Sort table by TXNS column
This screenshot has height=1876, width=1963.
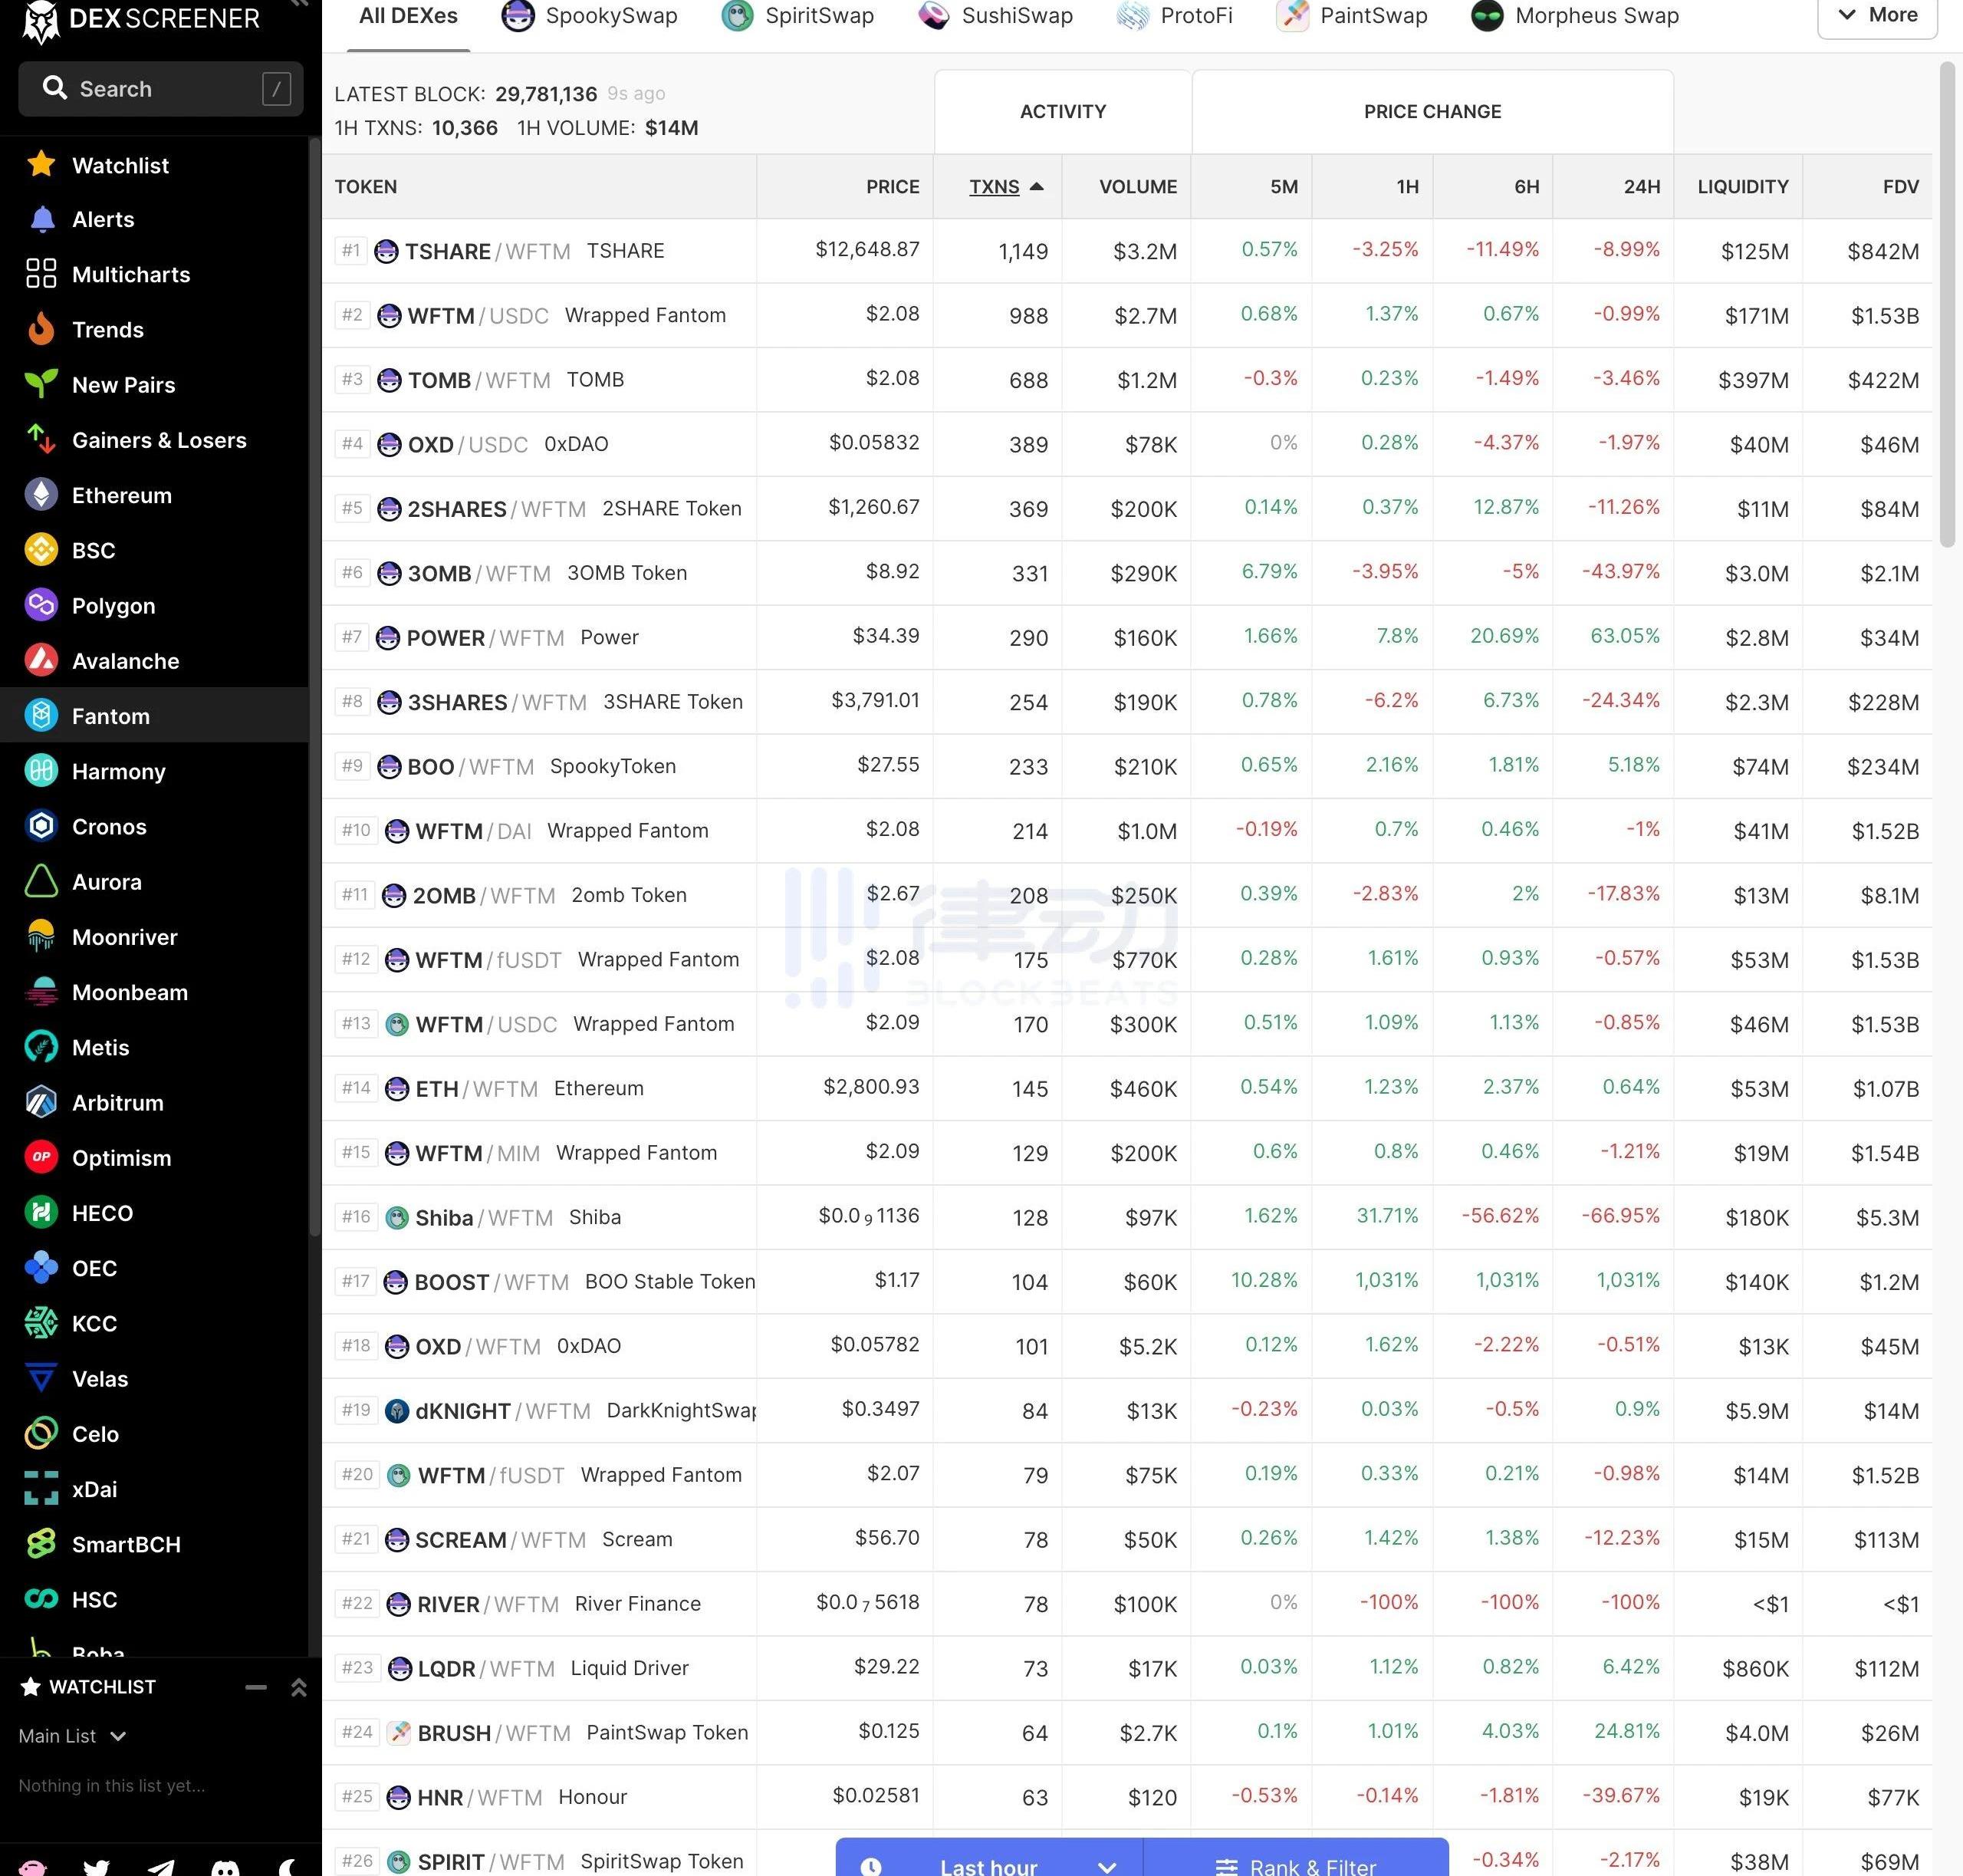click(994, 187)
